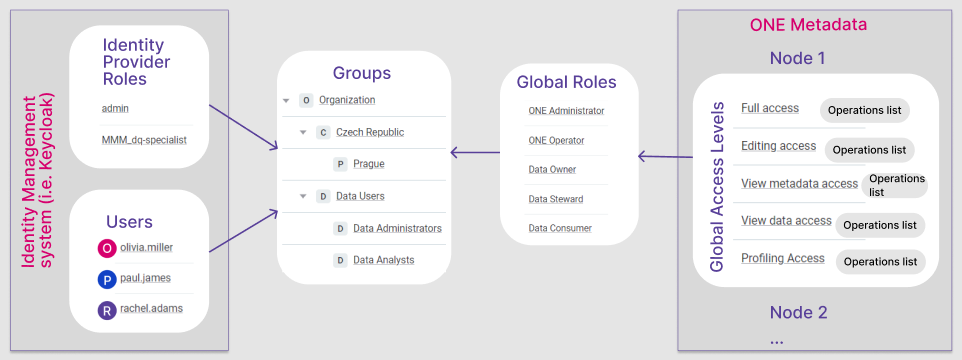Click the Groups heading
Viewport: 962px width, 360px height.
pyautogui.click(x=362, y=73)
